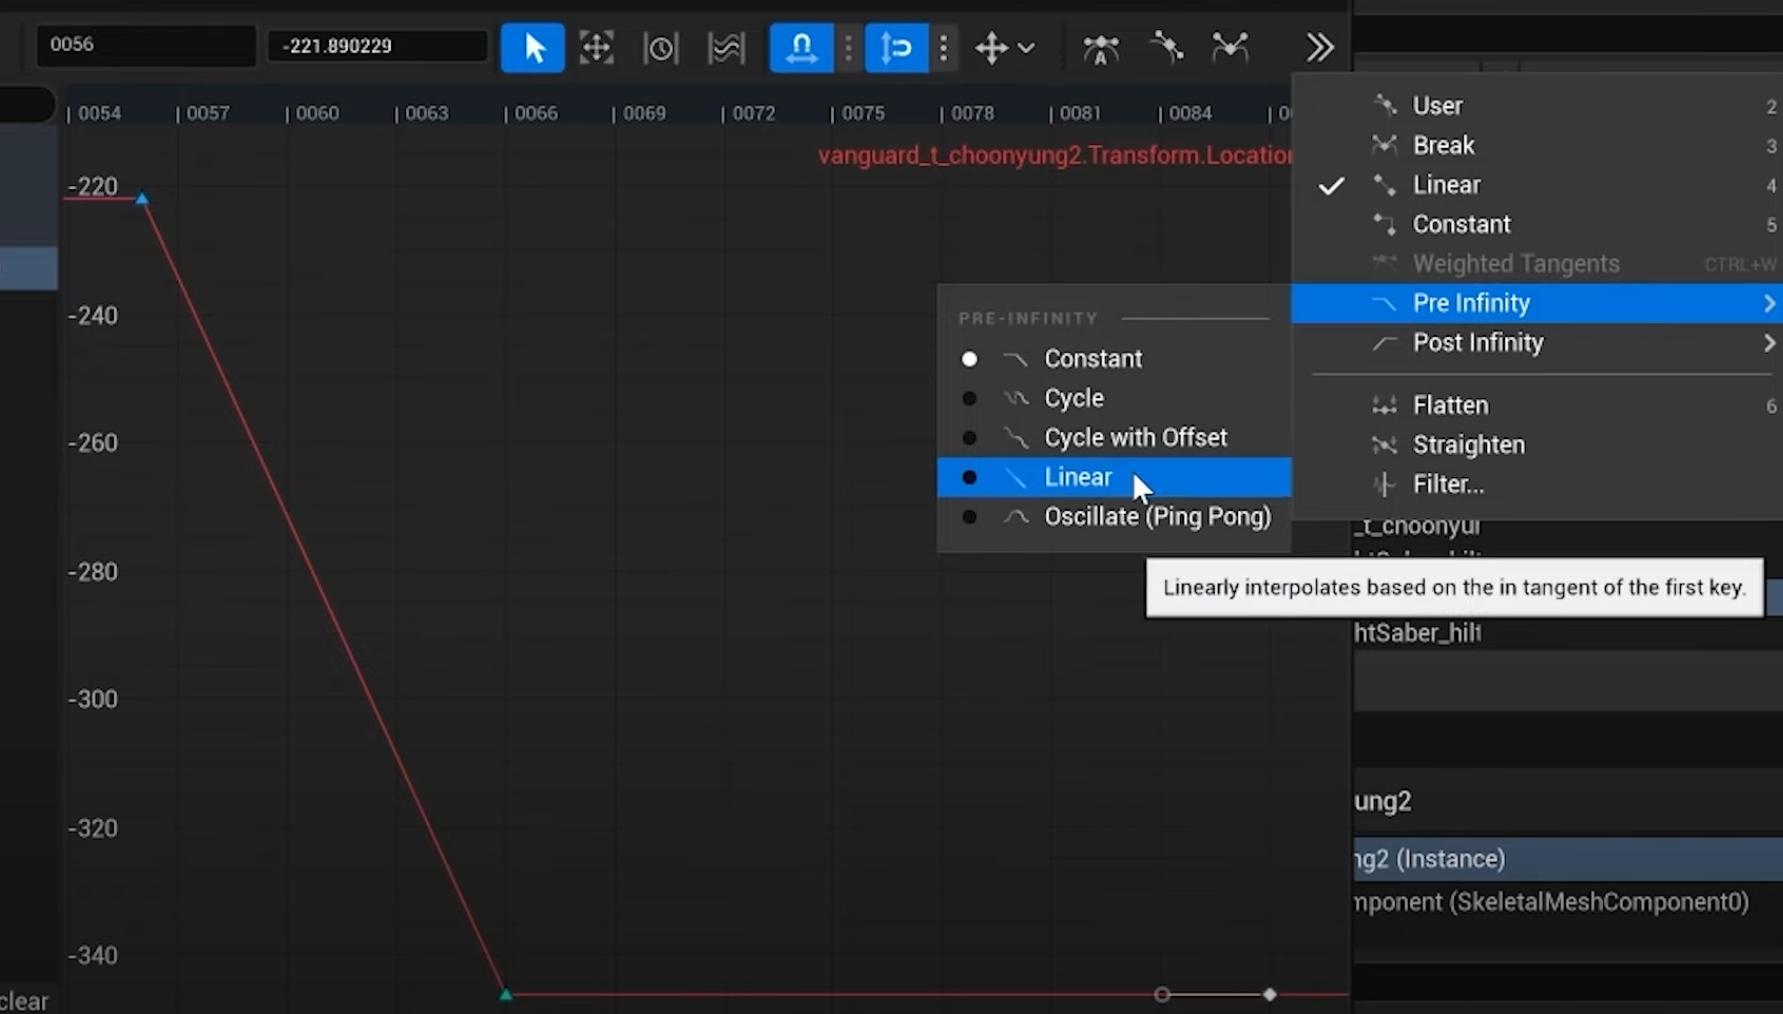
Task: Click the user tangent toolbar icon
Action: click(1166, 47)
